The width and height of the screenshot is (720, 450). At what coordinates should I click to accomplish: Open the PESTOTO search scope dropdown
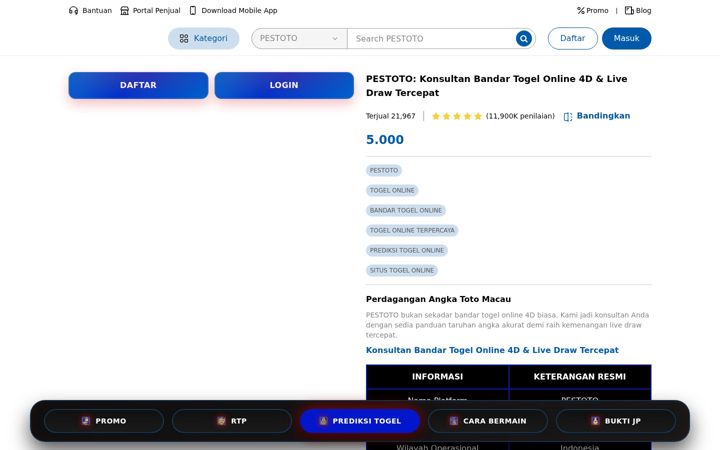coord(299,39)
